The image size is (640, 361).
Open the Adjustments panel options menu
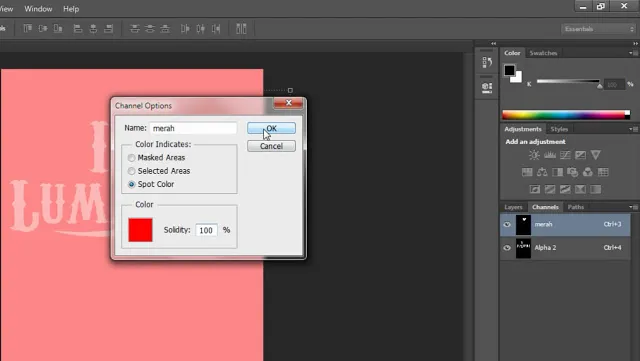point(633,129)
